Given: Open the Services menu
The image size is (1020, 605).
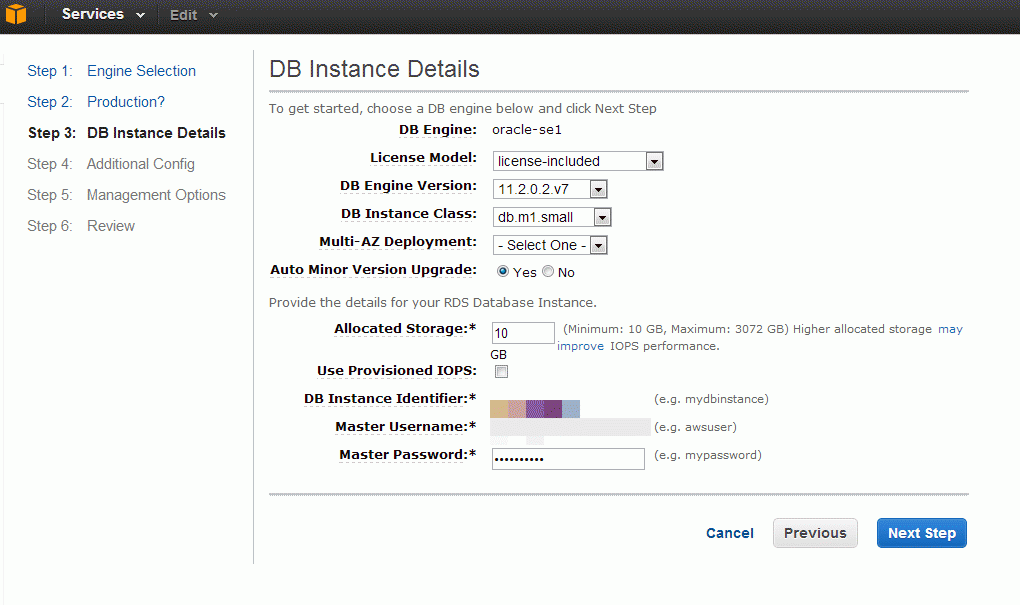Looking at the screenshot, I should tap(103, 14).
